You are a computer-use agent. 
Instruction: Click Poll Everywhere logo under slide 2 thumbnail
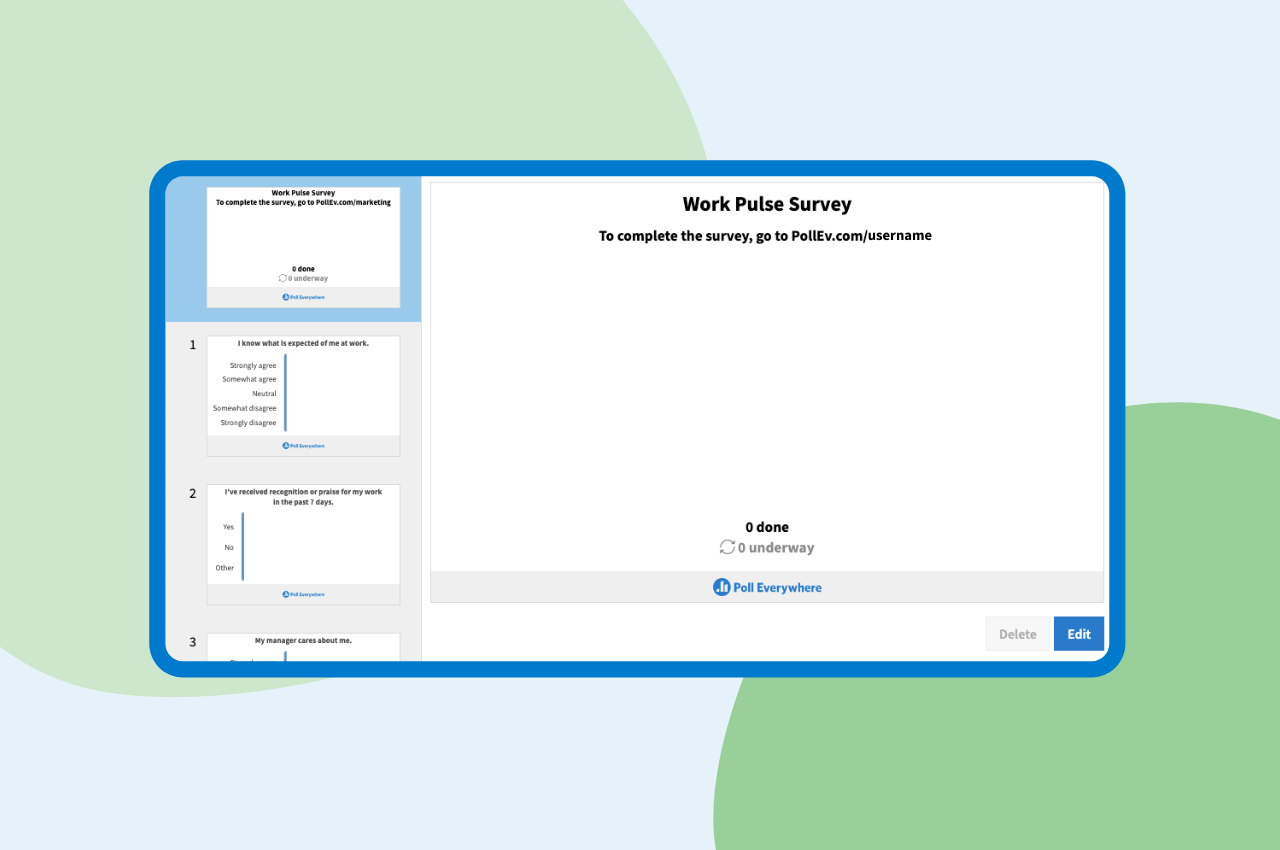pyautogui.click(x=303, y=594)
